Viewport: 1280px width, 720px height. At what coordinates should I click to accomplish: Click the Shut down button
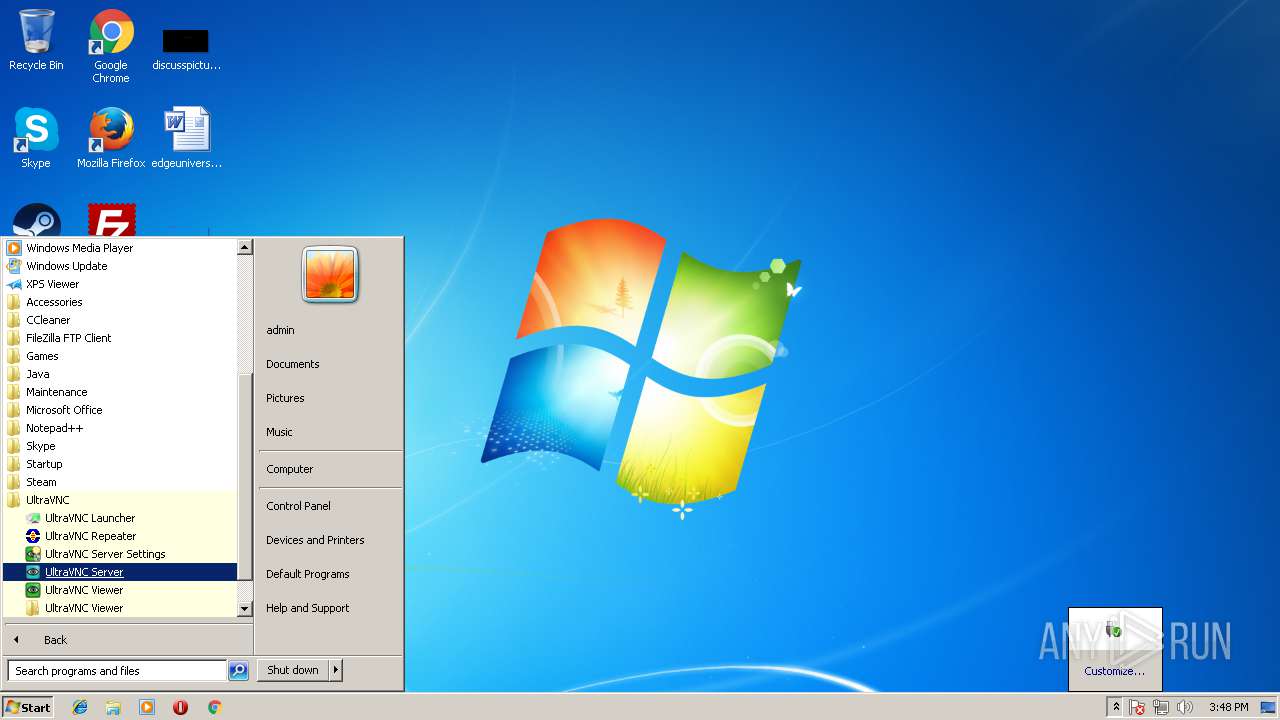[293, 670]
